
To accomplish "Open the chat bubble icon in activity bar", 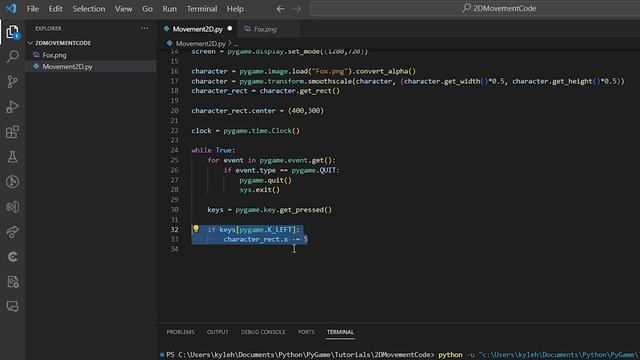I will click(x=13, y=307).
